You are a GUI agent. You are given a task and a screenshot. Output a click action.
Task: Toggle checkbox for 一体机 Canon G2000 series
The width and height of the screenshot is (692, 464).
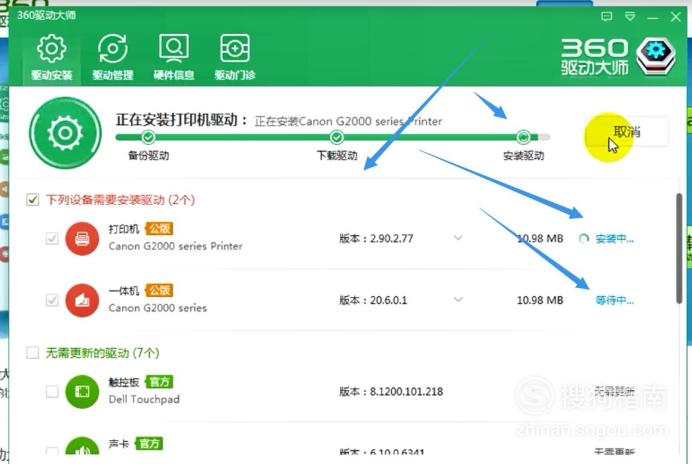click(x=52, y=300)
